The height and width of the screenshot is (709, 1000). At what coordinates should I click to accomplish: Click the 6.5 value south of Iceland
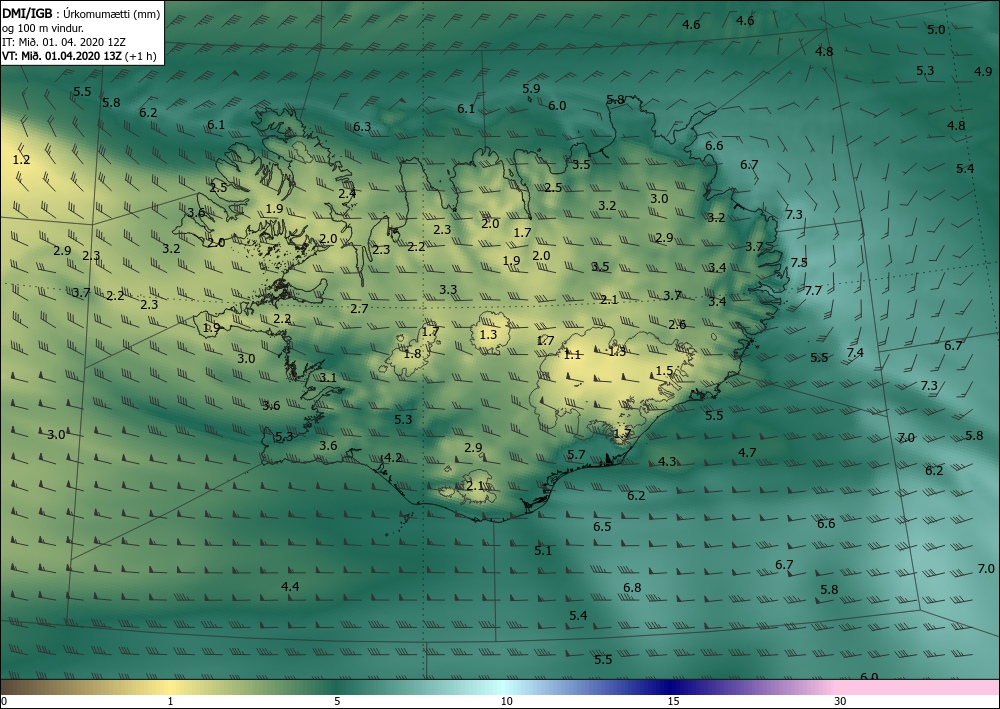coord(602,526)
